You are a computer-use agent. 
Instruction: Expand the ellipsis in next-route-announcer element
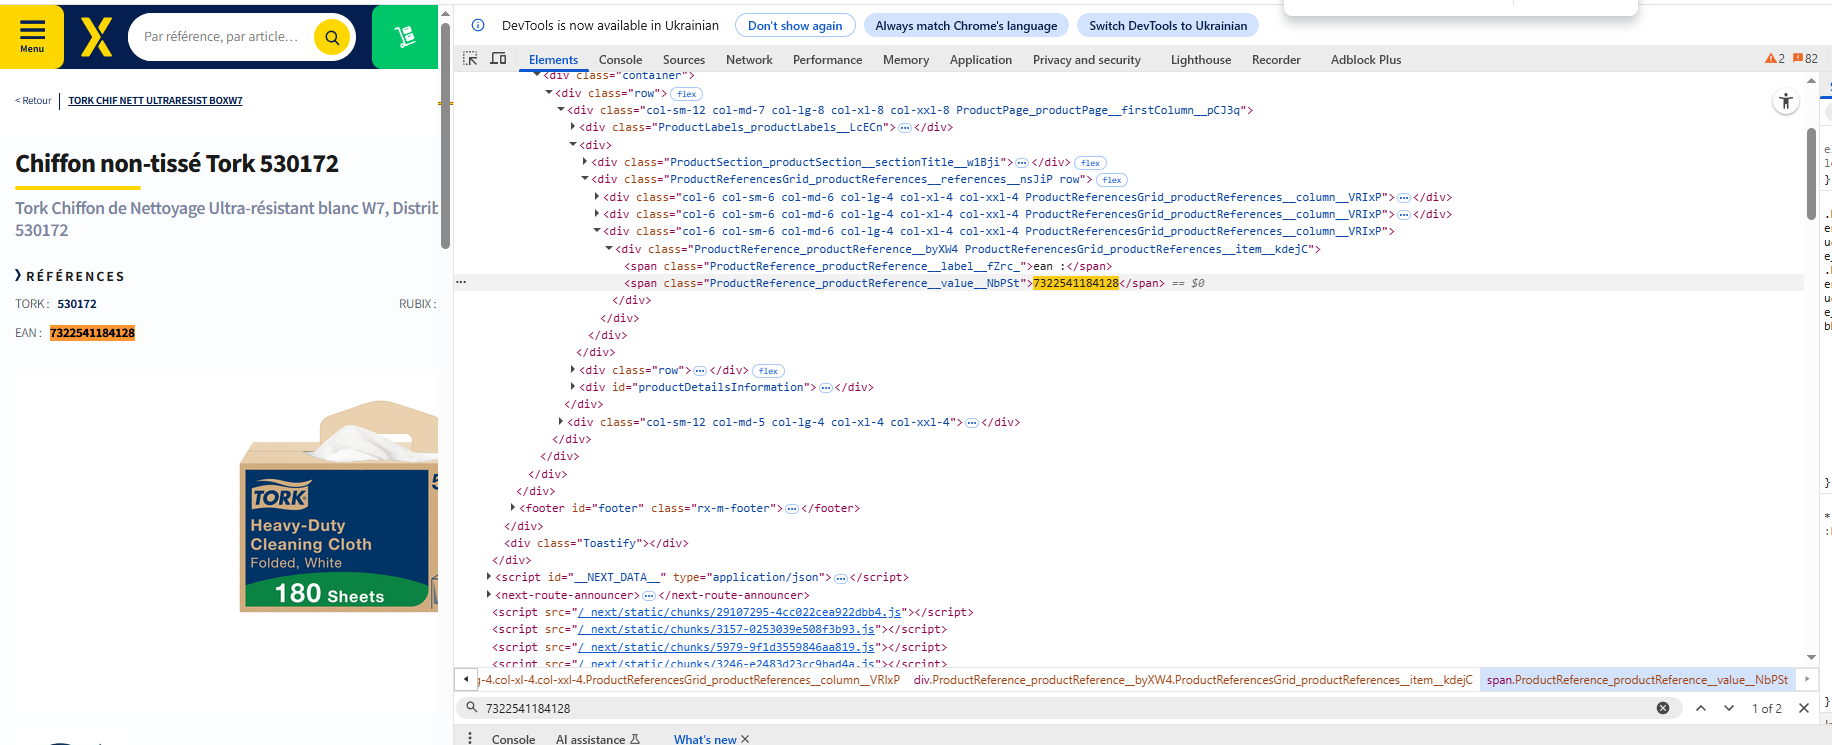(649, 596)
